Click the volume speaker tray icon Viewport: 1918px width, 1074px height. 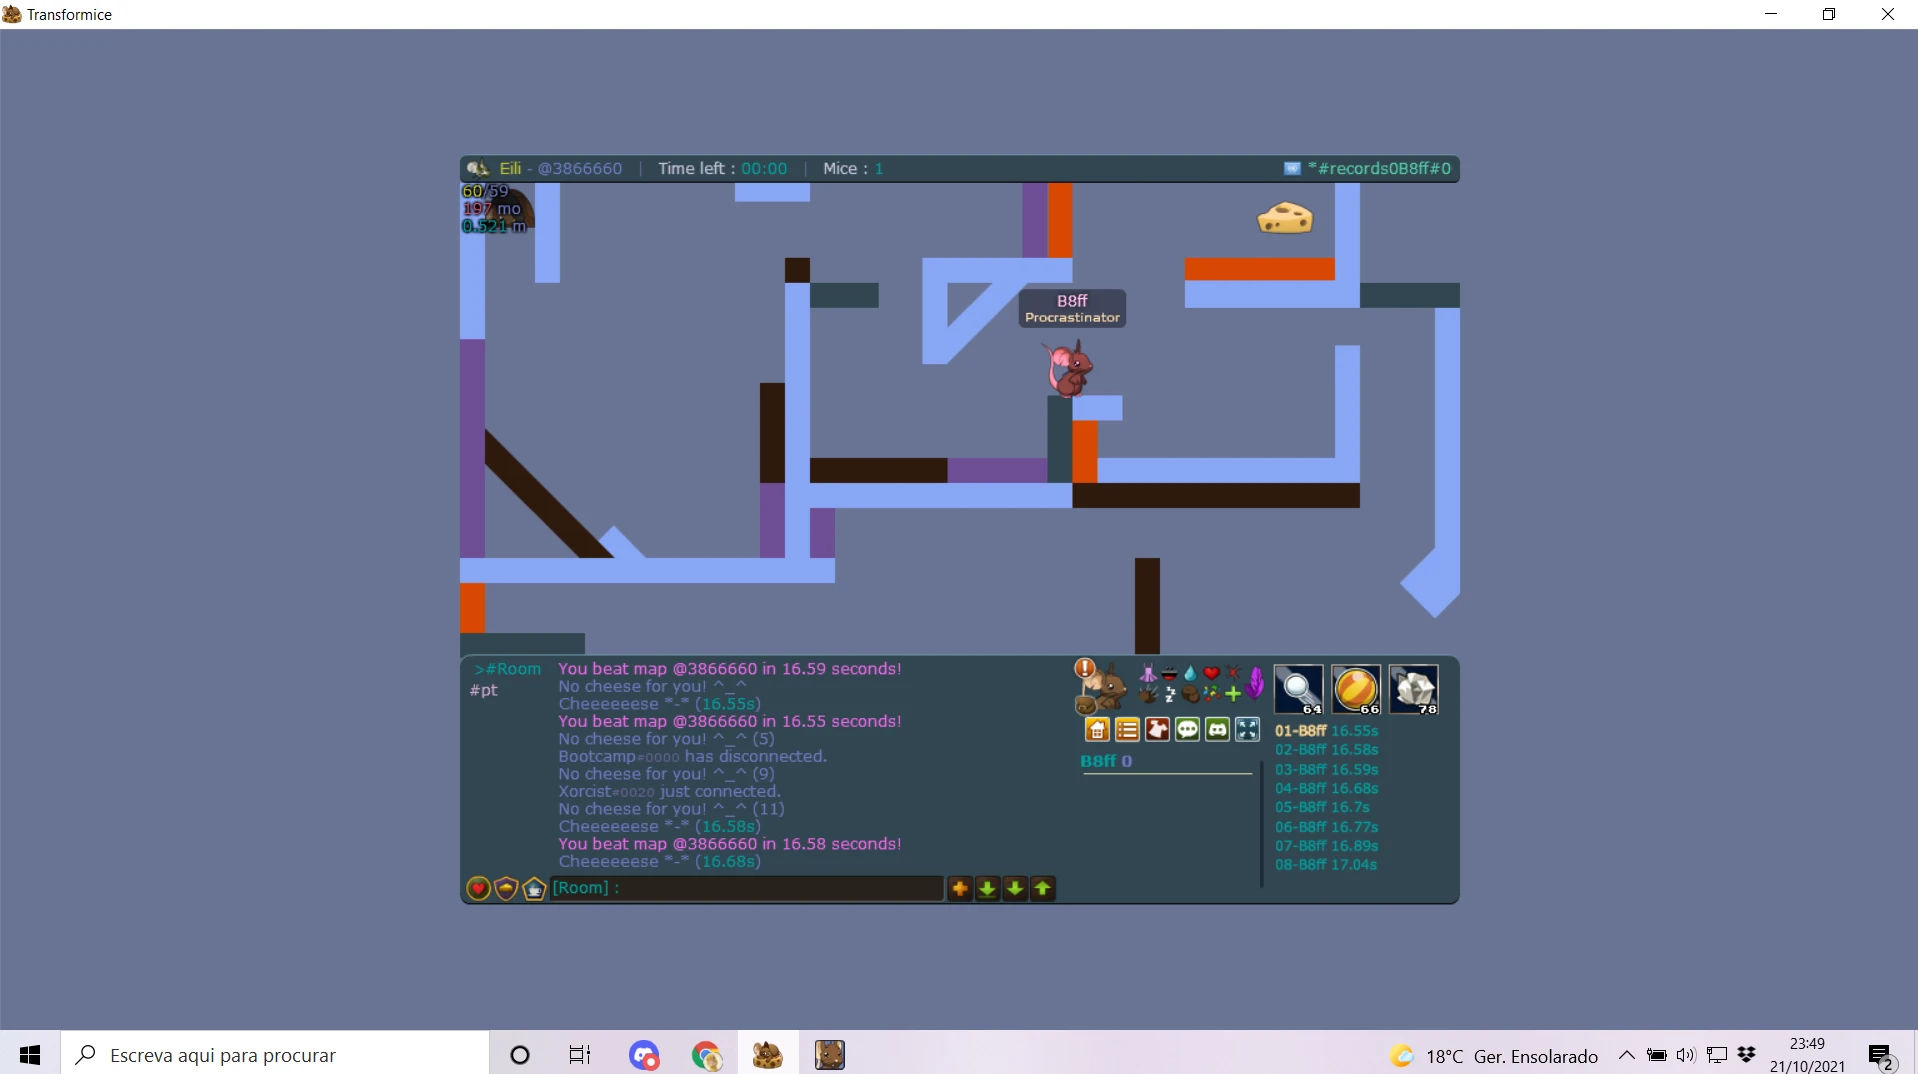pos(1686,1055)
